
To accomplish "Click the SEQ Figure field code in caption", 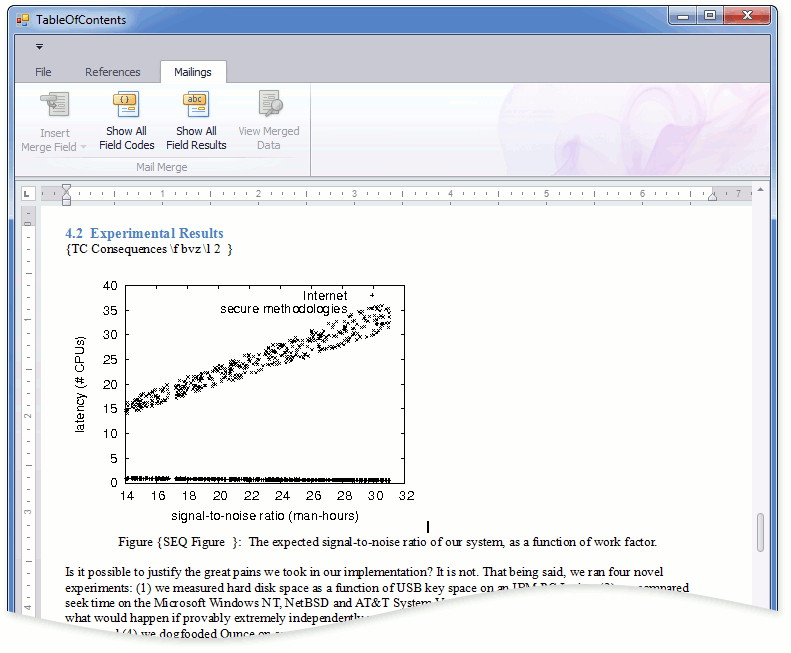I will pos(199,542).
